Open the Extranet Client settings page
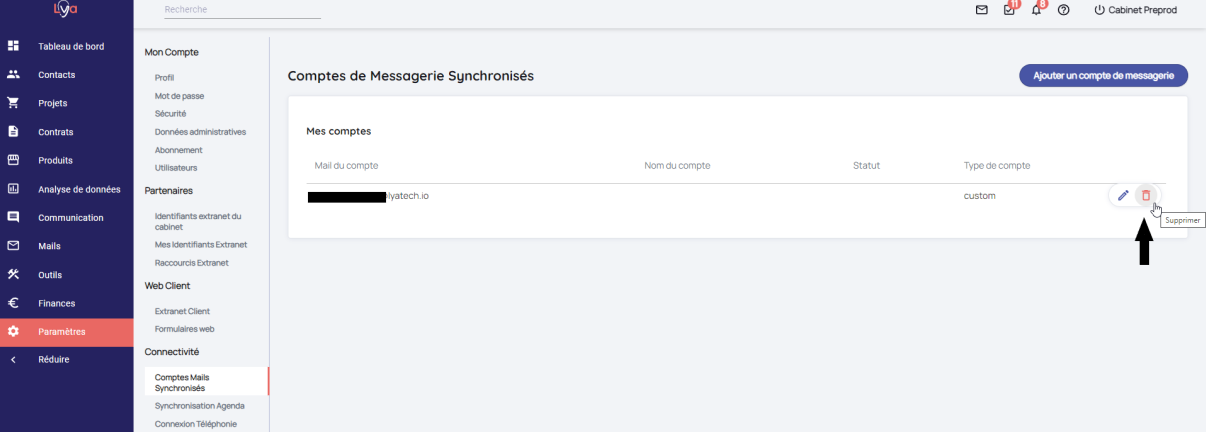Image resolution: width=1206 pixels, height=432 pixels. 182,311
